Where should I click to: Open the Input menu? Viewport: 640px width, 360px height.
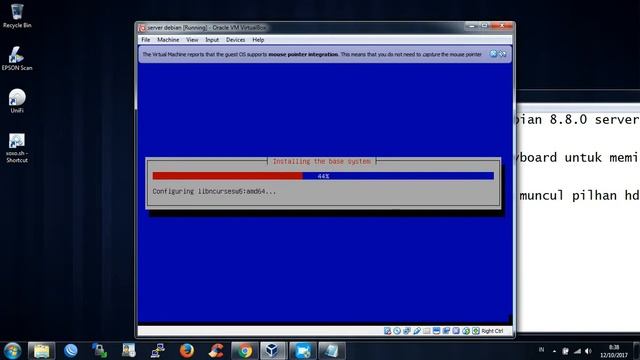(x=212, y=40)
